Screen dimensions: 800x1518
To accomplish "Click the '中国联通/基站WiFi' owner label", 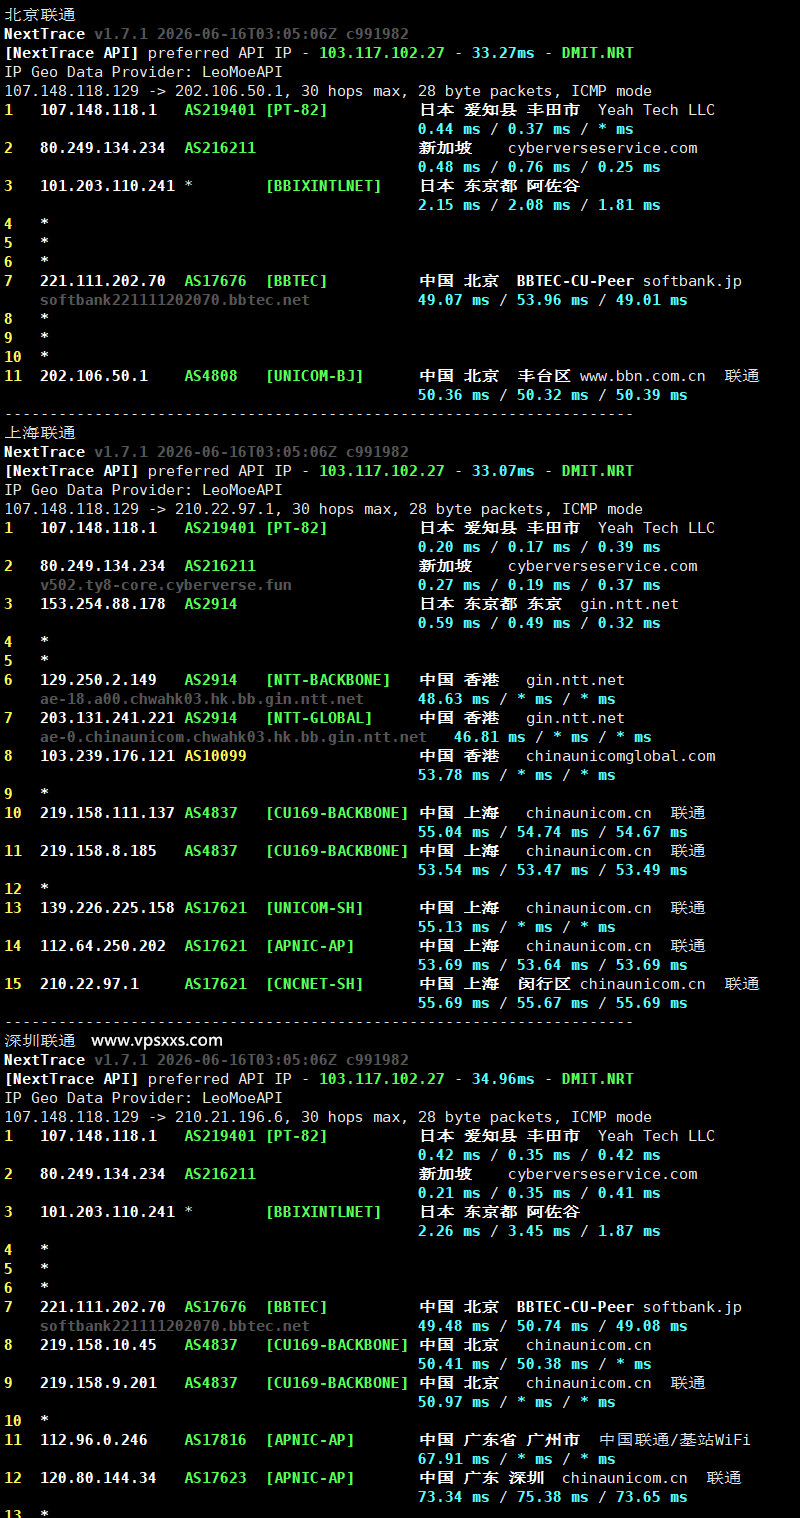I will click(x=675, y=1440).
